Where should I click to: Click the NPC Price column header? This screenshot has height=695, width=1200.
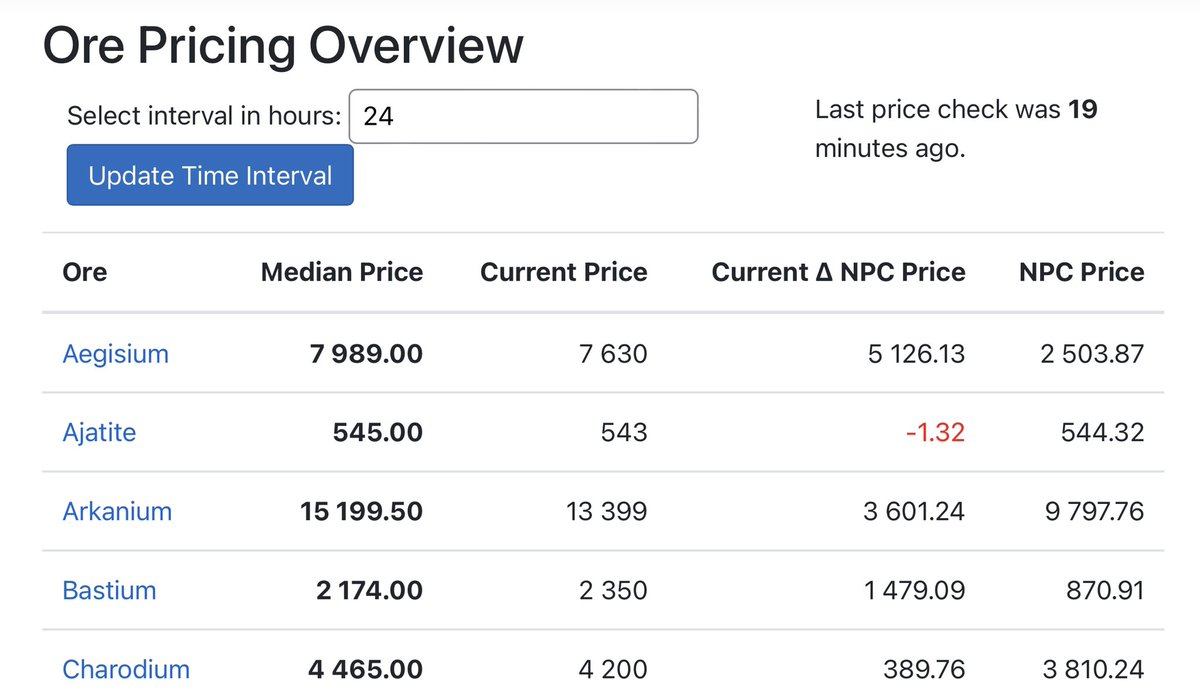point(1083,272)
